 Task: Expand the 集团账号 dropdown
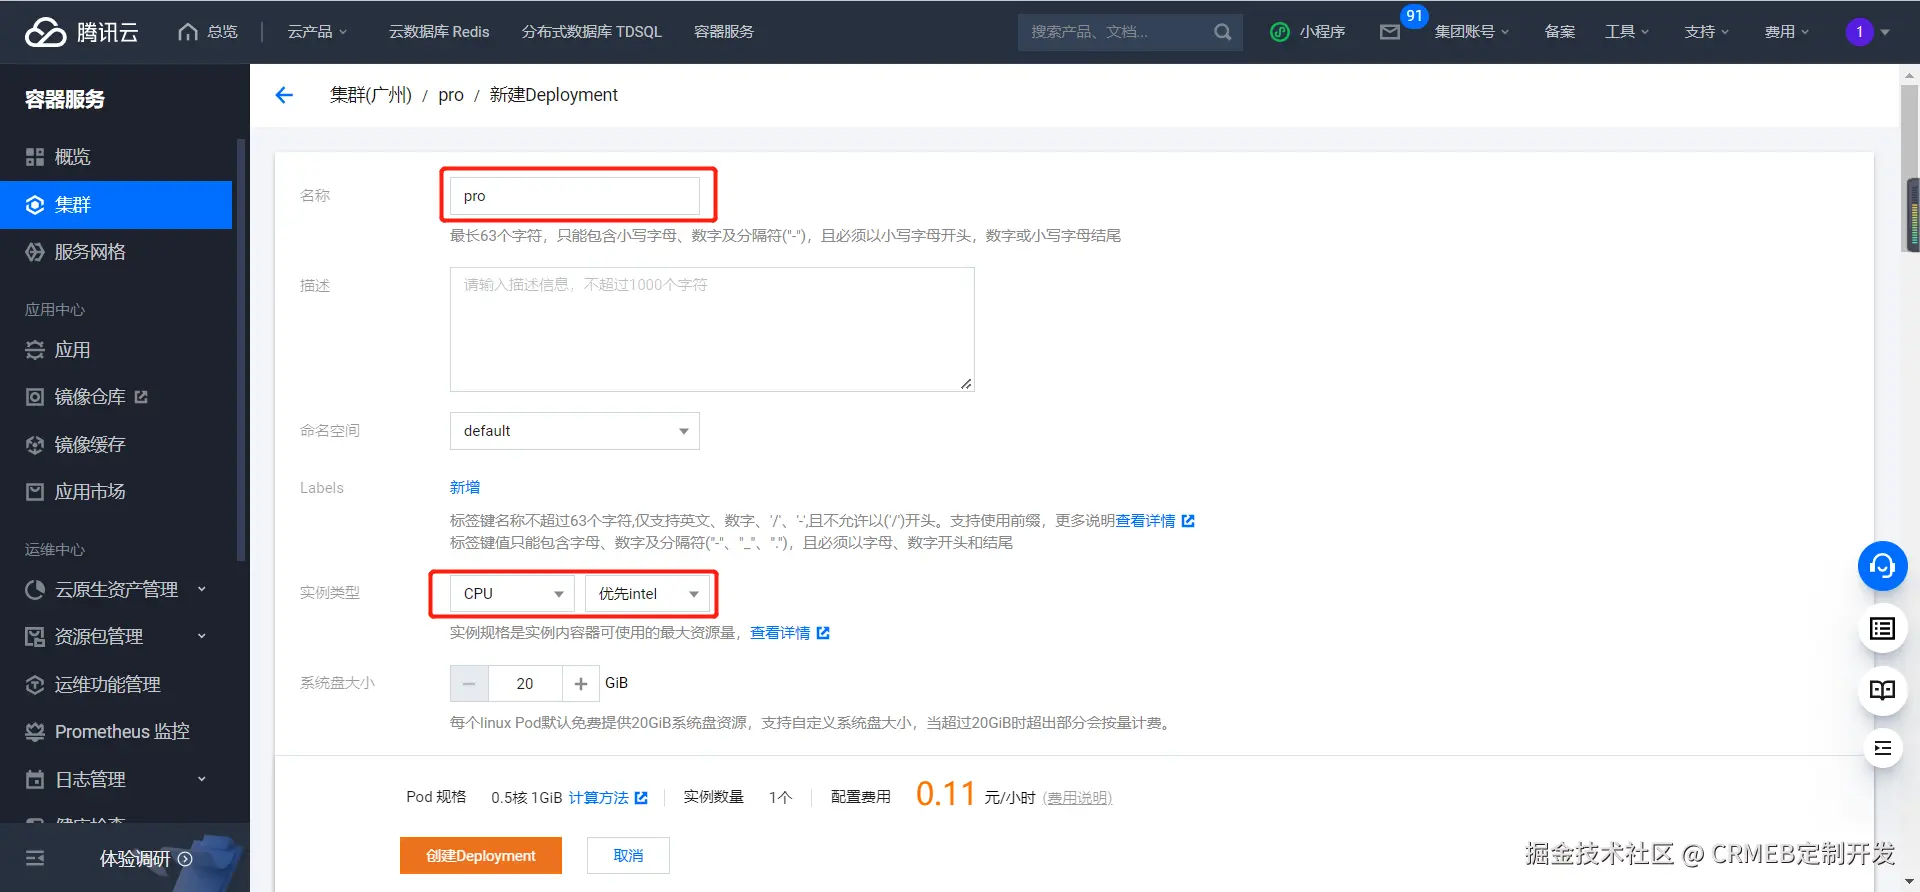click(x=1472, y=32)
